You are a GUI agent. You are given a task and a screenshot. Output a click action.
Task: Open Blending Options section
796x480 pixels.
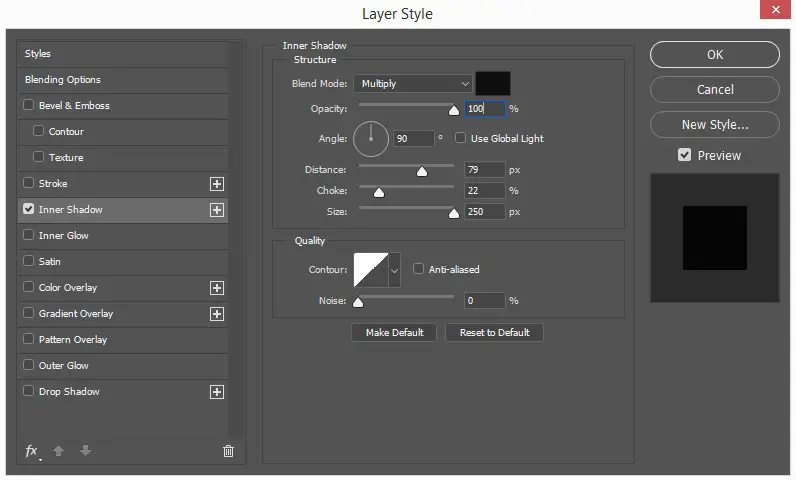tap(122, 80)
